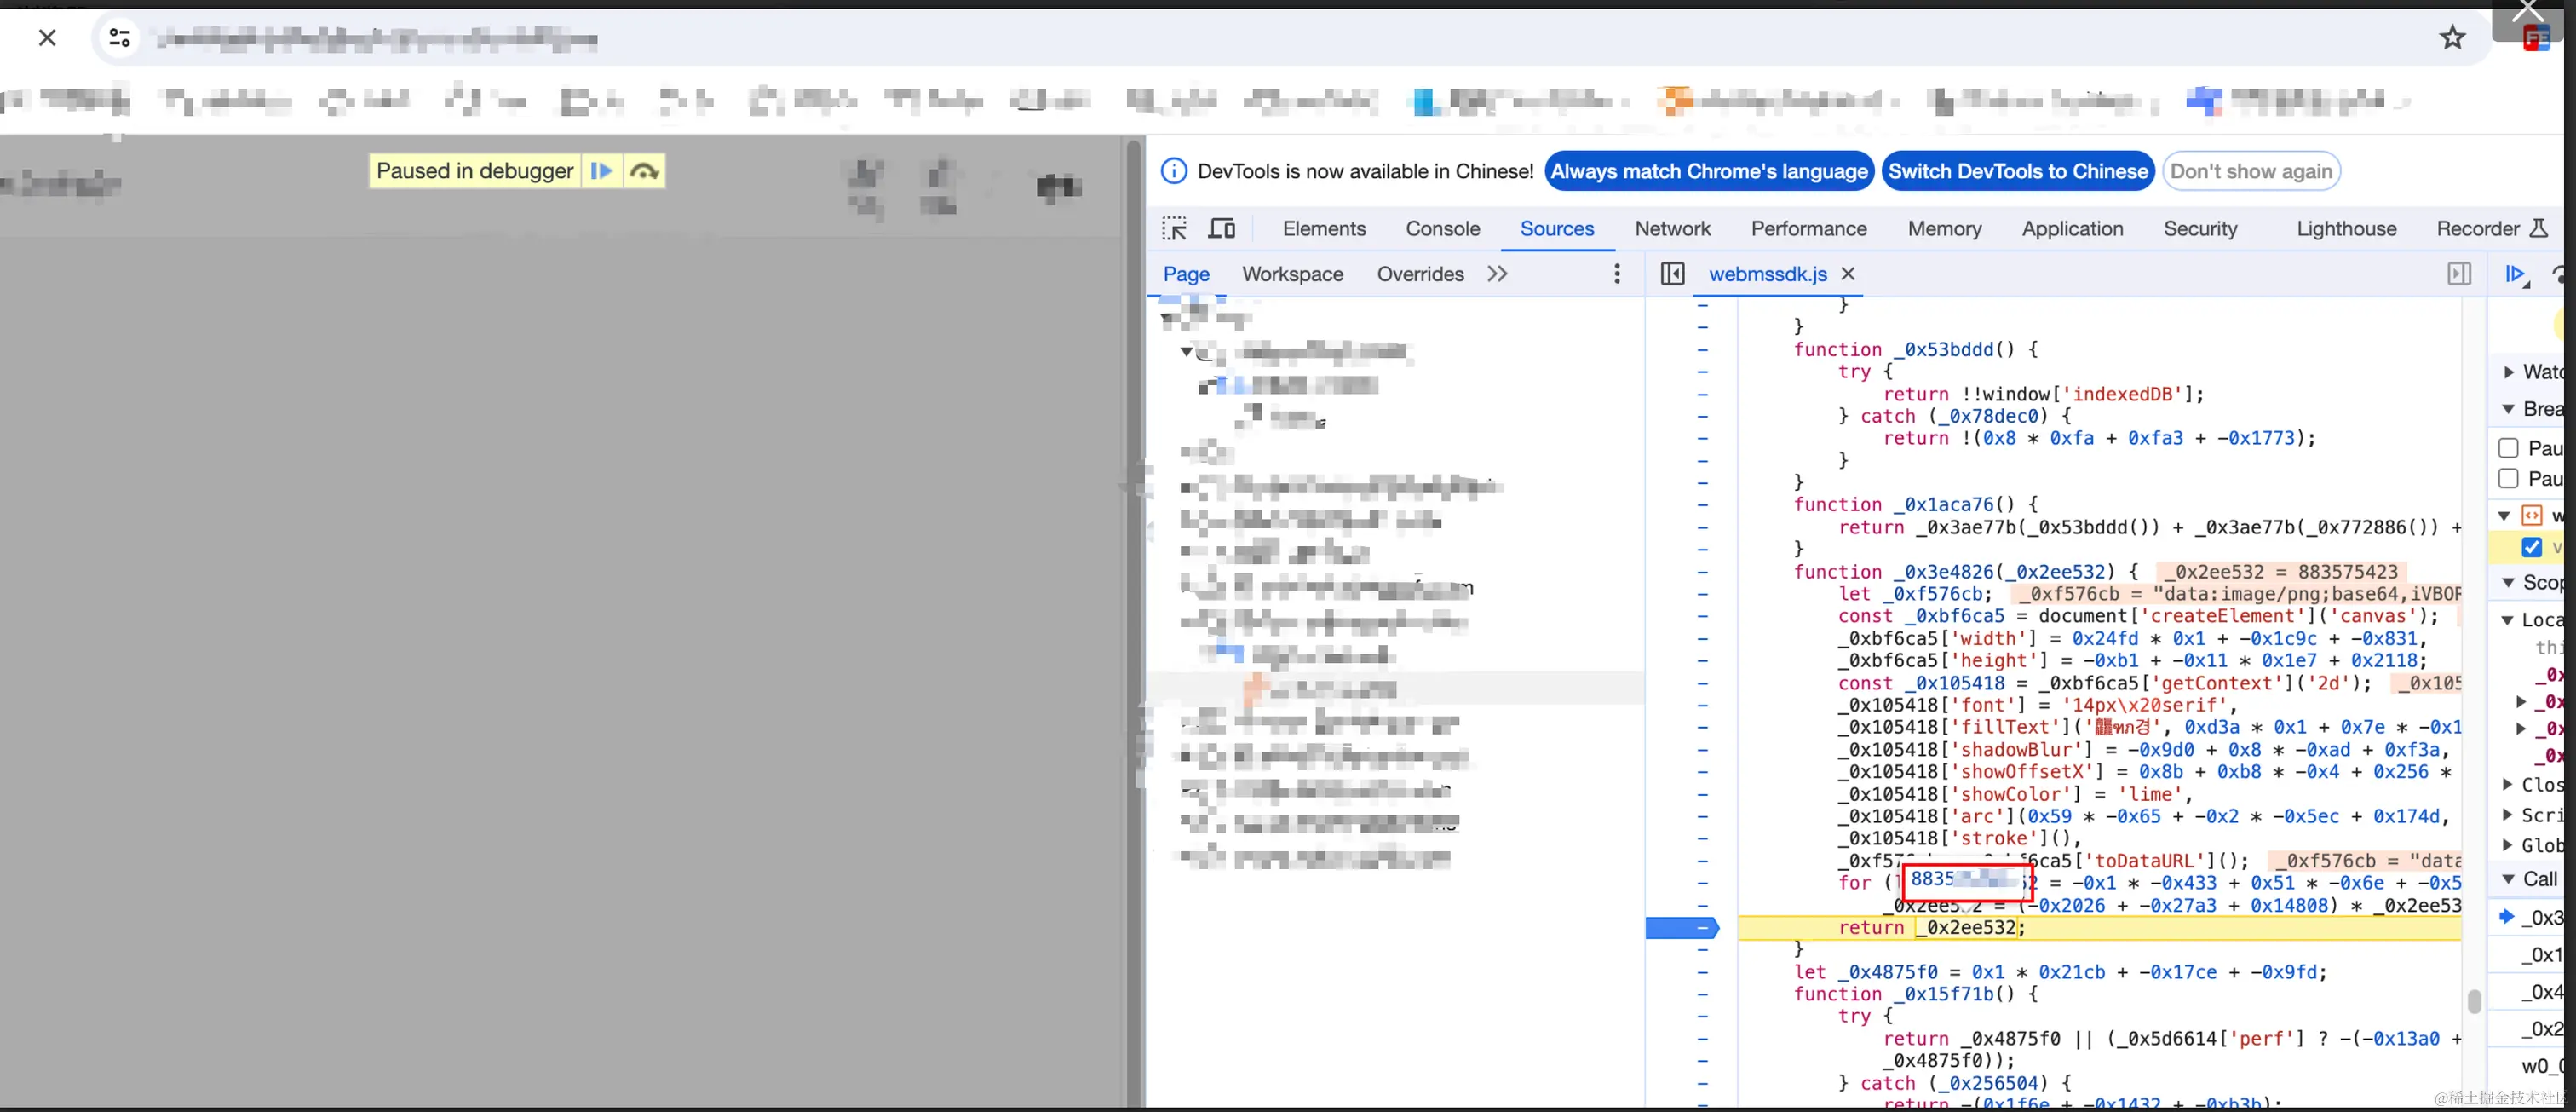Open the Recorder panel

(x=2490, y=229)
